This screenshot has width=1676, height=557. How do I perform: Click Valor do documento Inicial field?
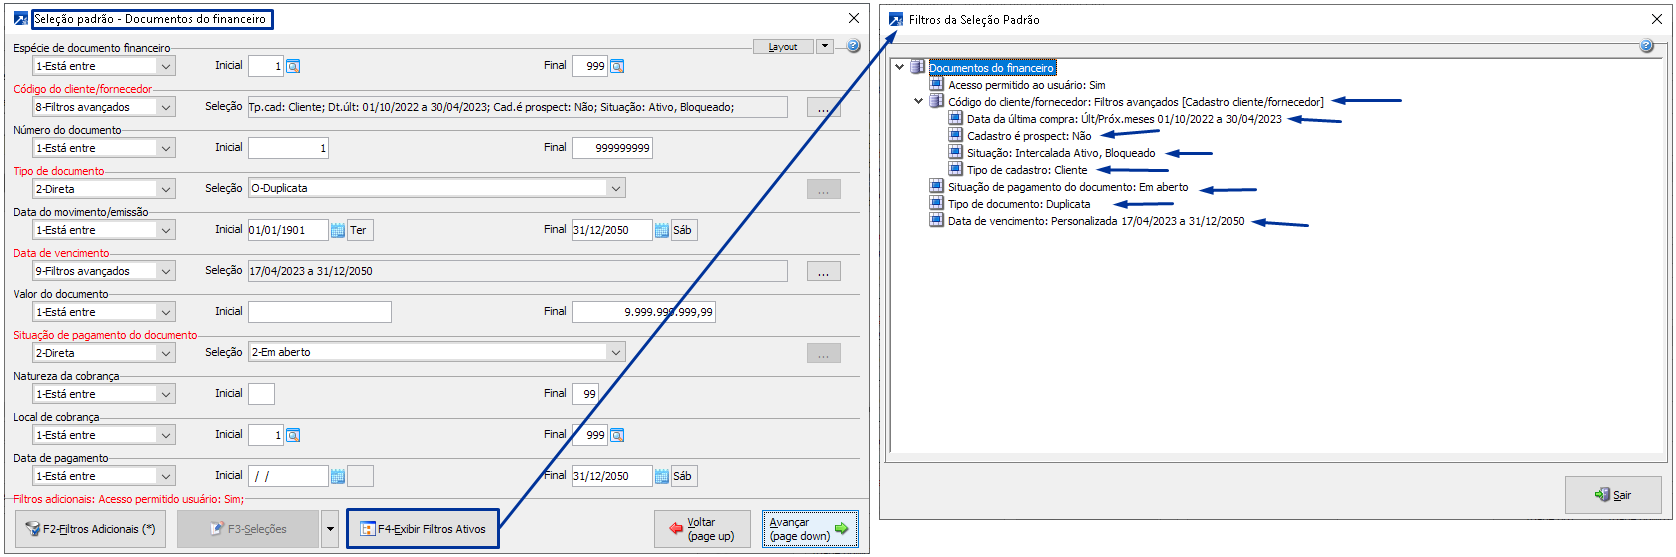pyautogui.click(x=320, y=312)
